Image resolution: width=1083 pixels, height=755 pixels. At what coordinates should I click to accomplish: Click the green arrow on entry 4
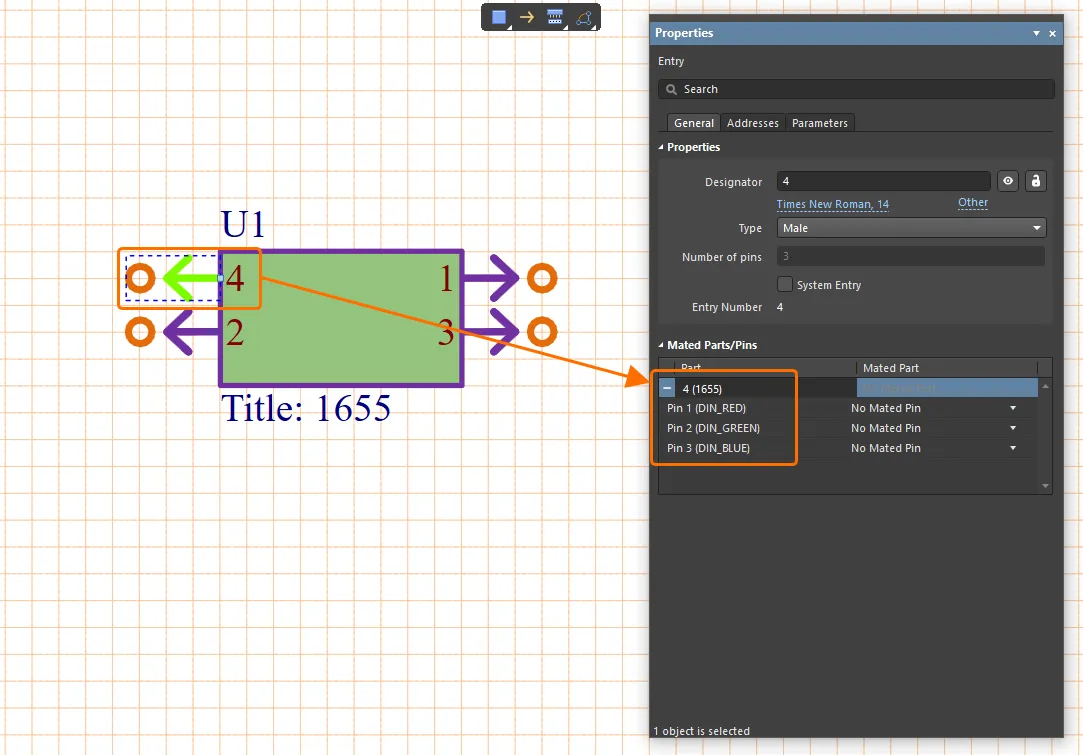pyautogui.click(x=190, y=278)
